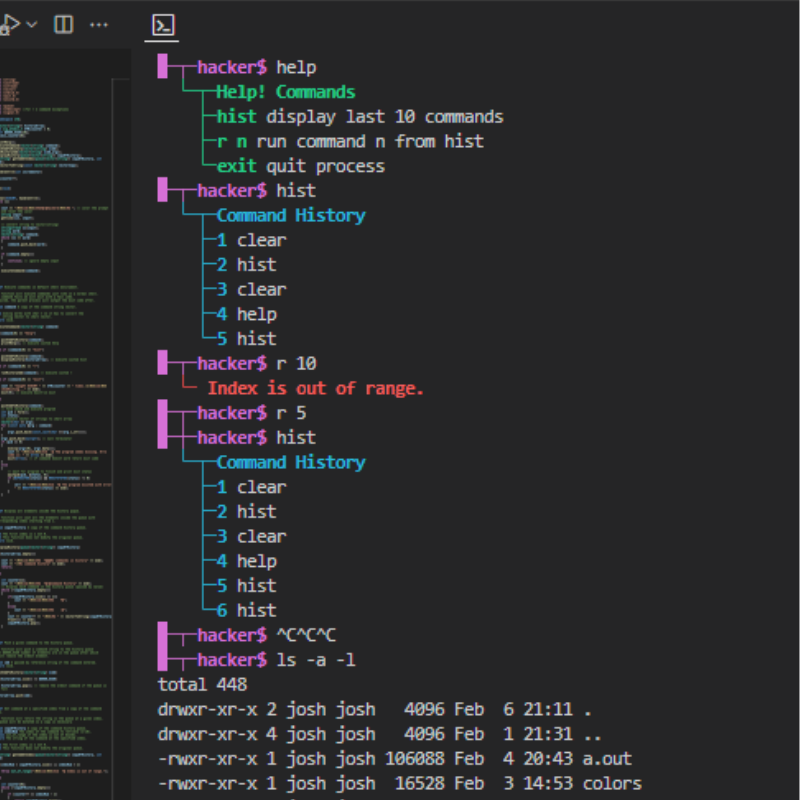Image resolution: width=800 pixels, height=800 pixels.
Task: Click the "hacker$ r 10" prompt line
Action: click(x=256, y=363)
